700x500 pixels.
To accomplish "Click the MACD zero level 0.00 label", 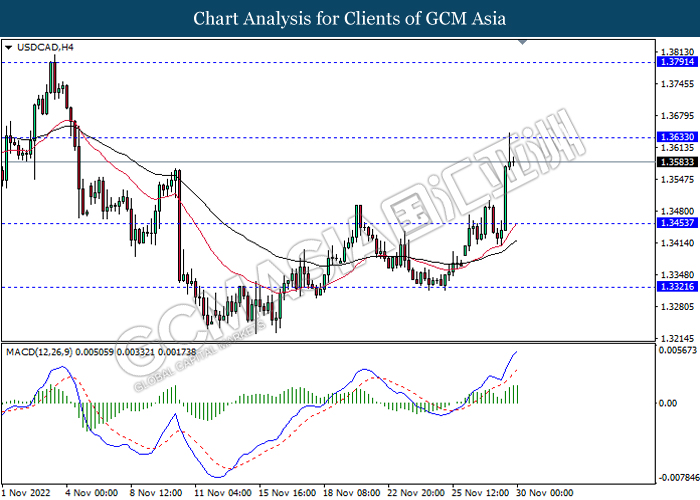I will point(668,404).
